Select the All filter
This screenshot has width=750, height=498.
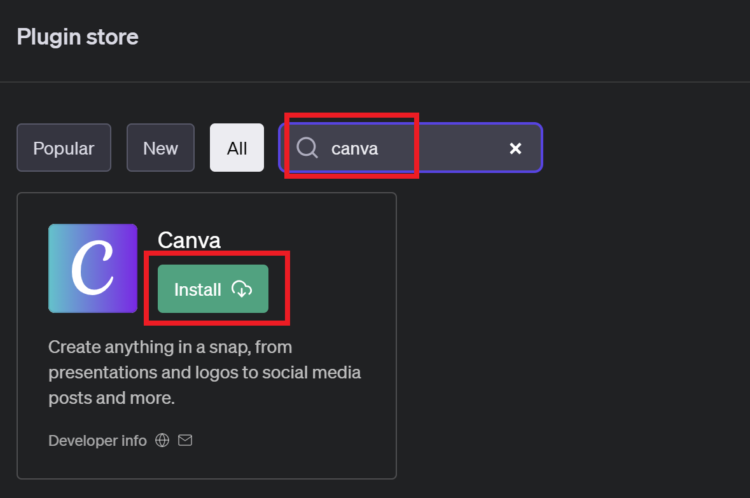tap(237, 148)
